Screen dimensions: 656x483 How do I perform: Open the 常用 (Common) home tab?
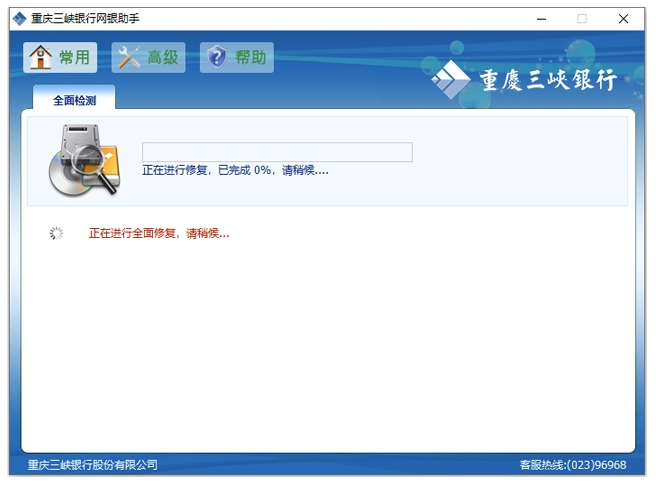tap(60, 57)
